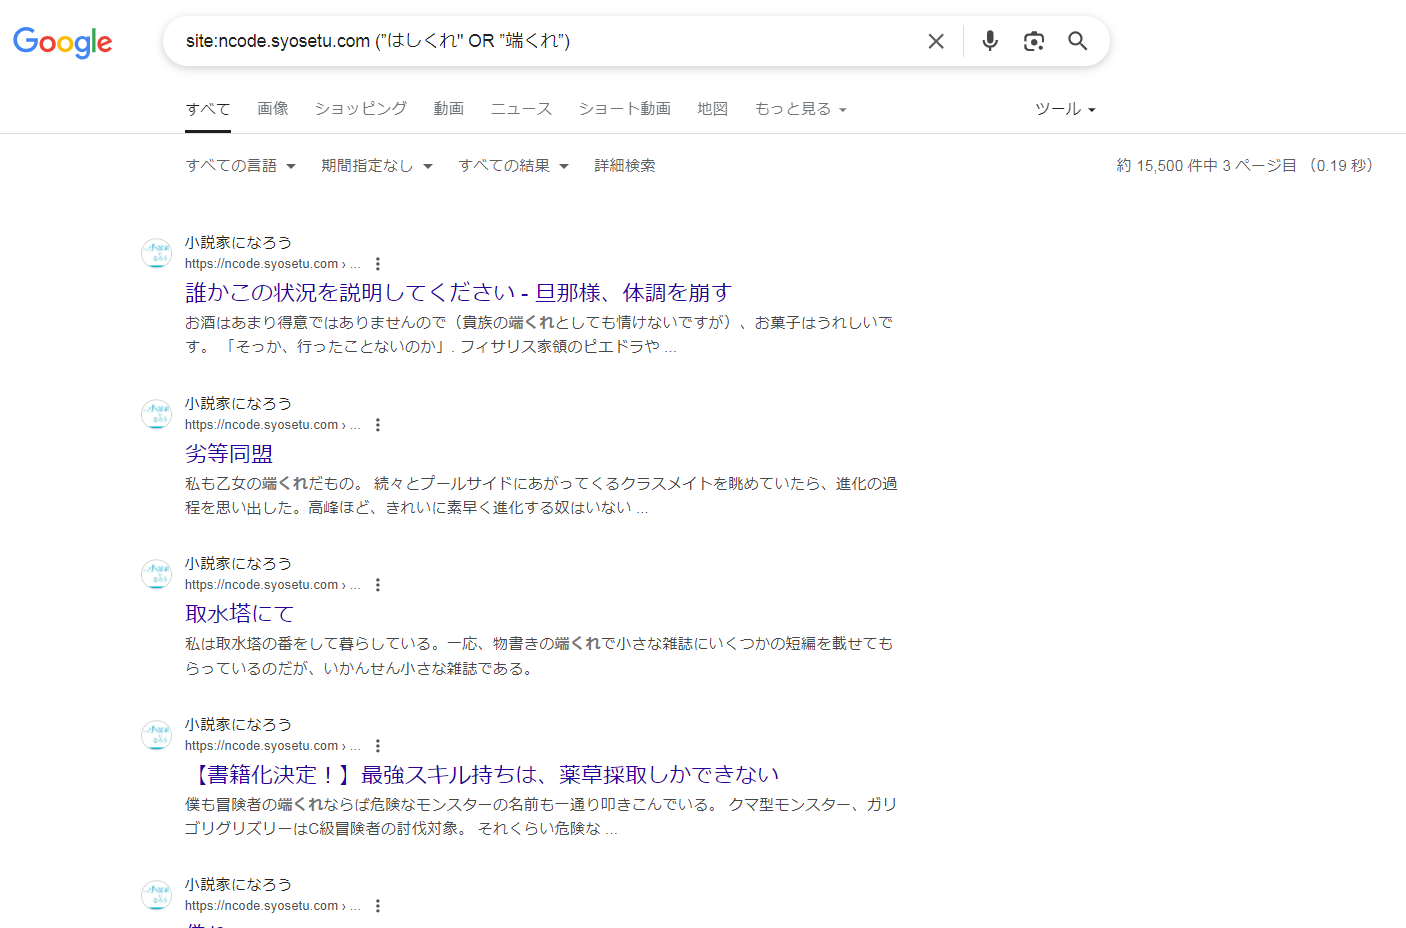Open the 取水塔にて result link

[x=239, y=614]
